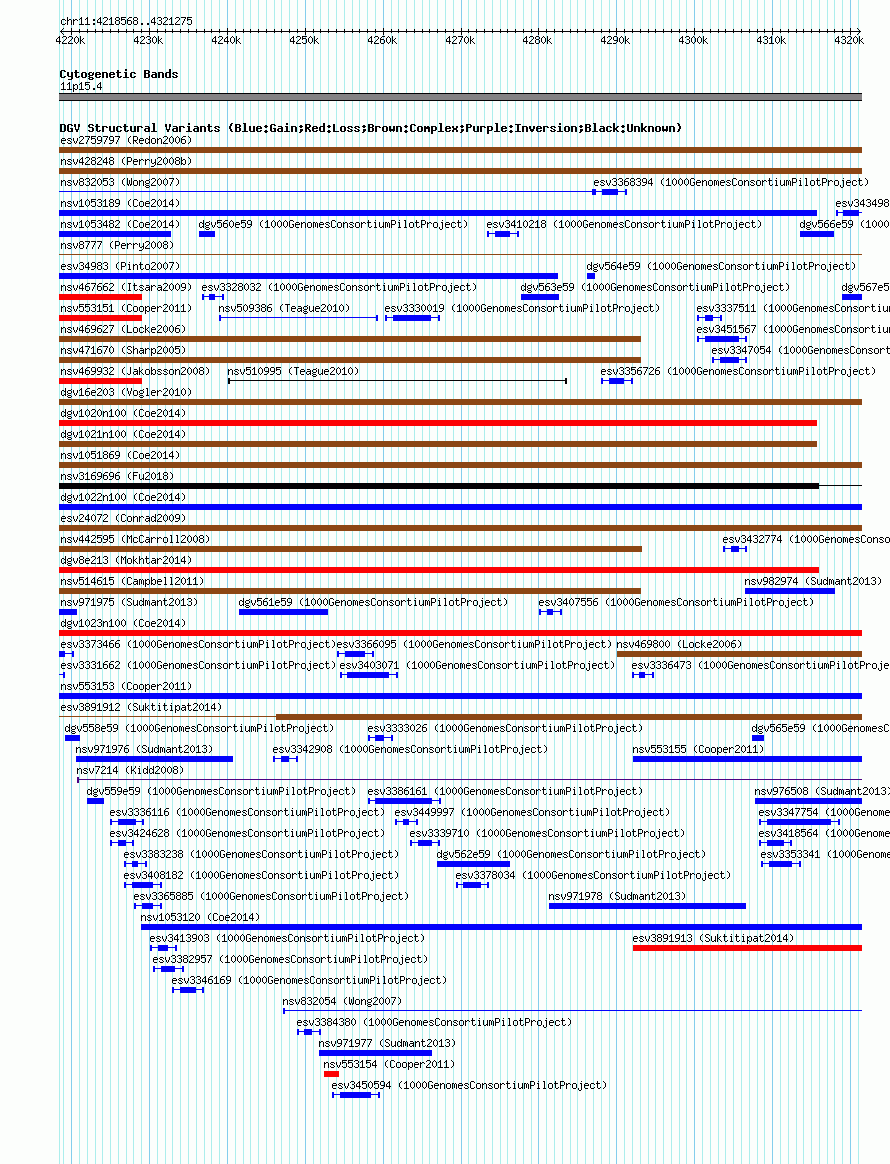Open esv3450594 variant label
The width and height of the screenshot is (890, 1164).
coord(469,1085)
